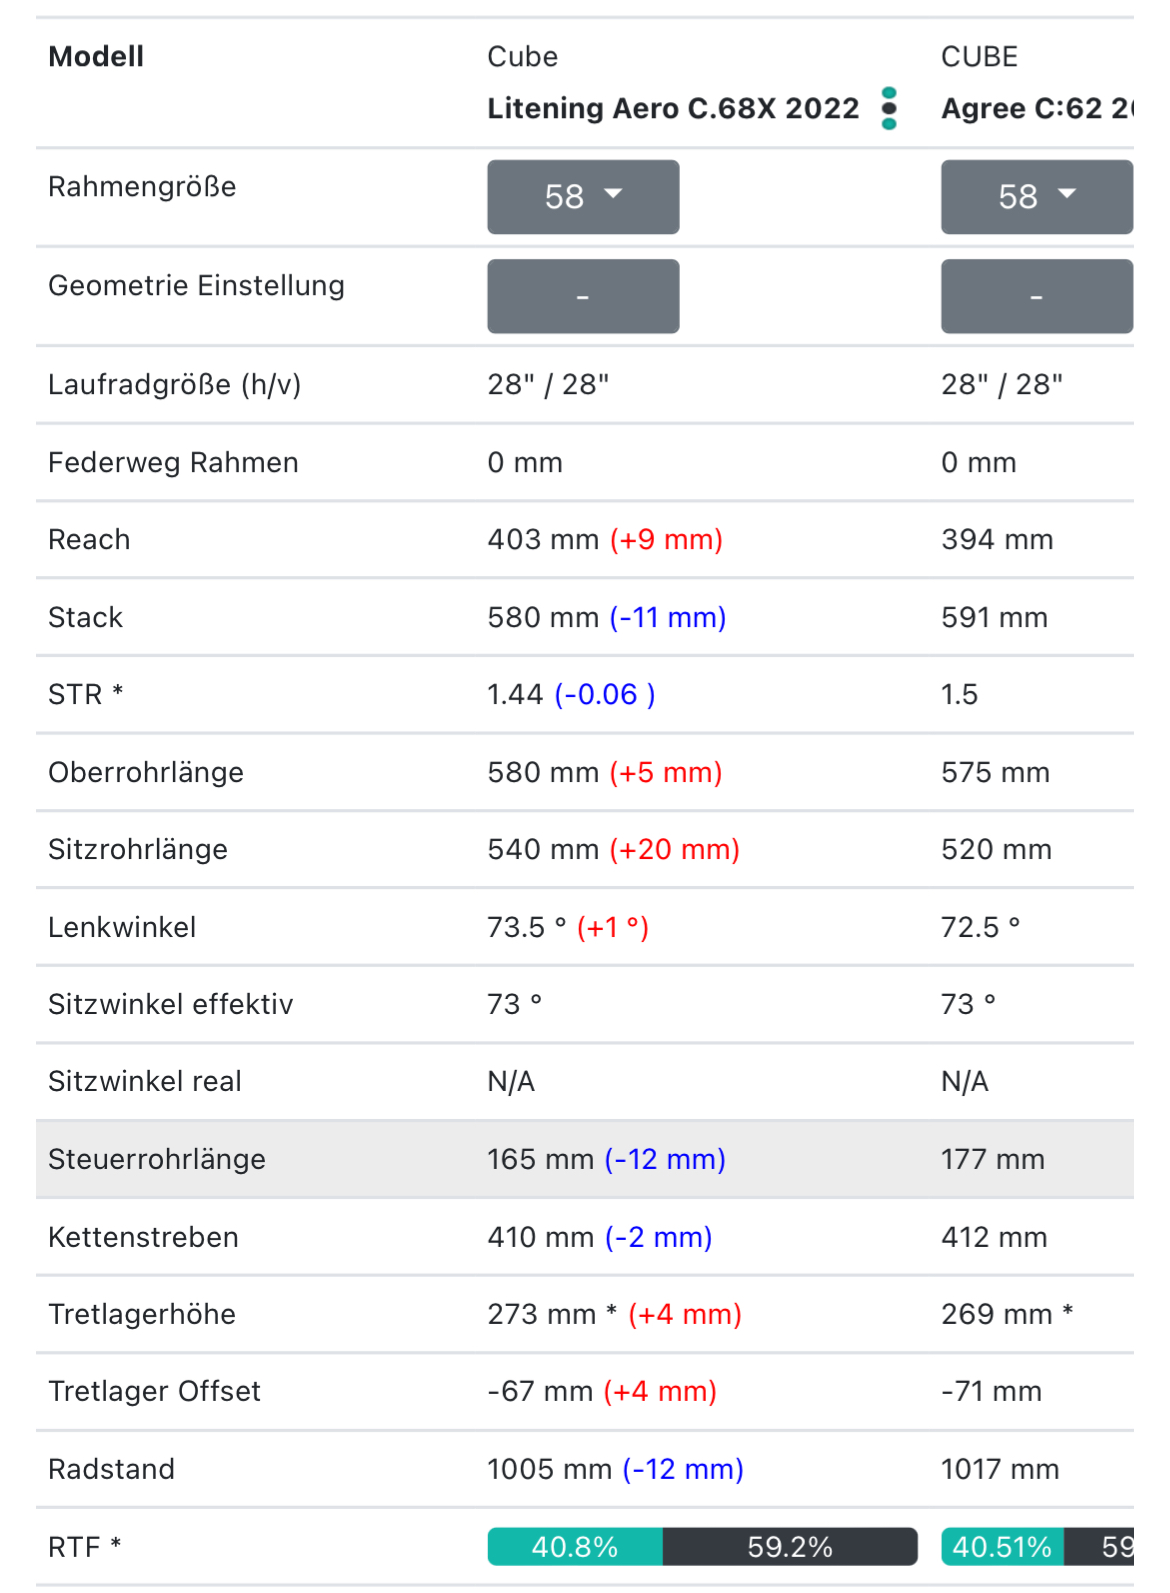
Task: Click the Litening Aero C.68X 2022 model name
Action: [673, 108]
